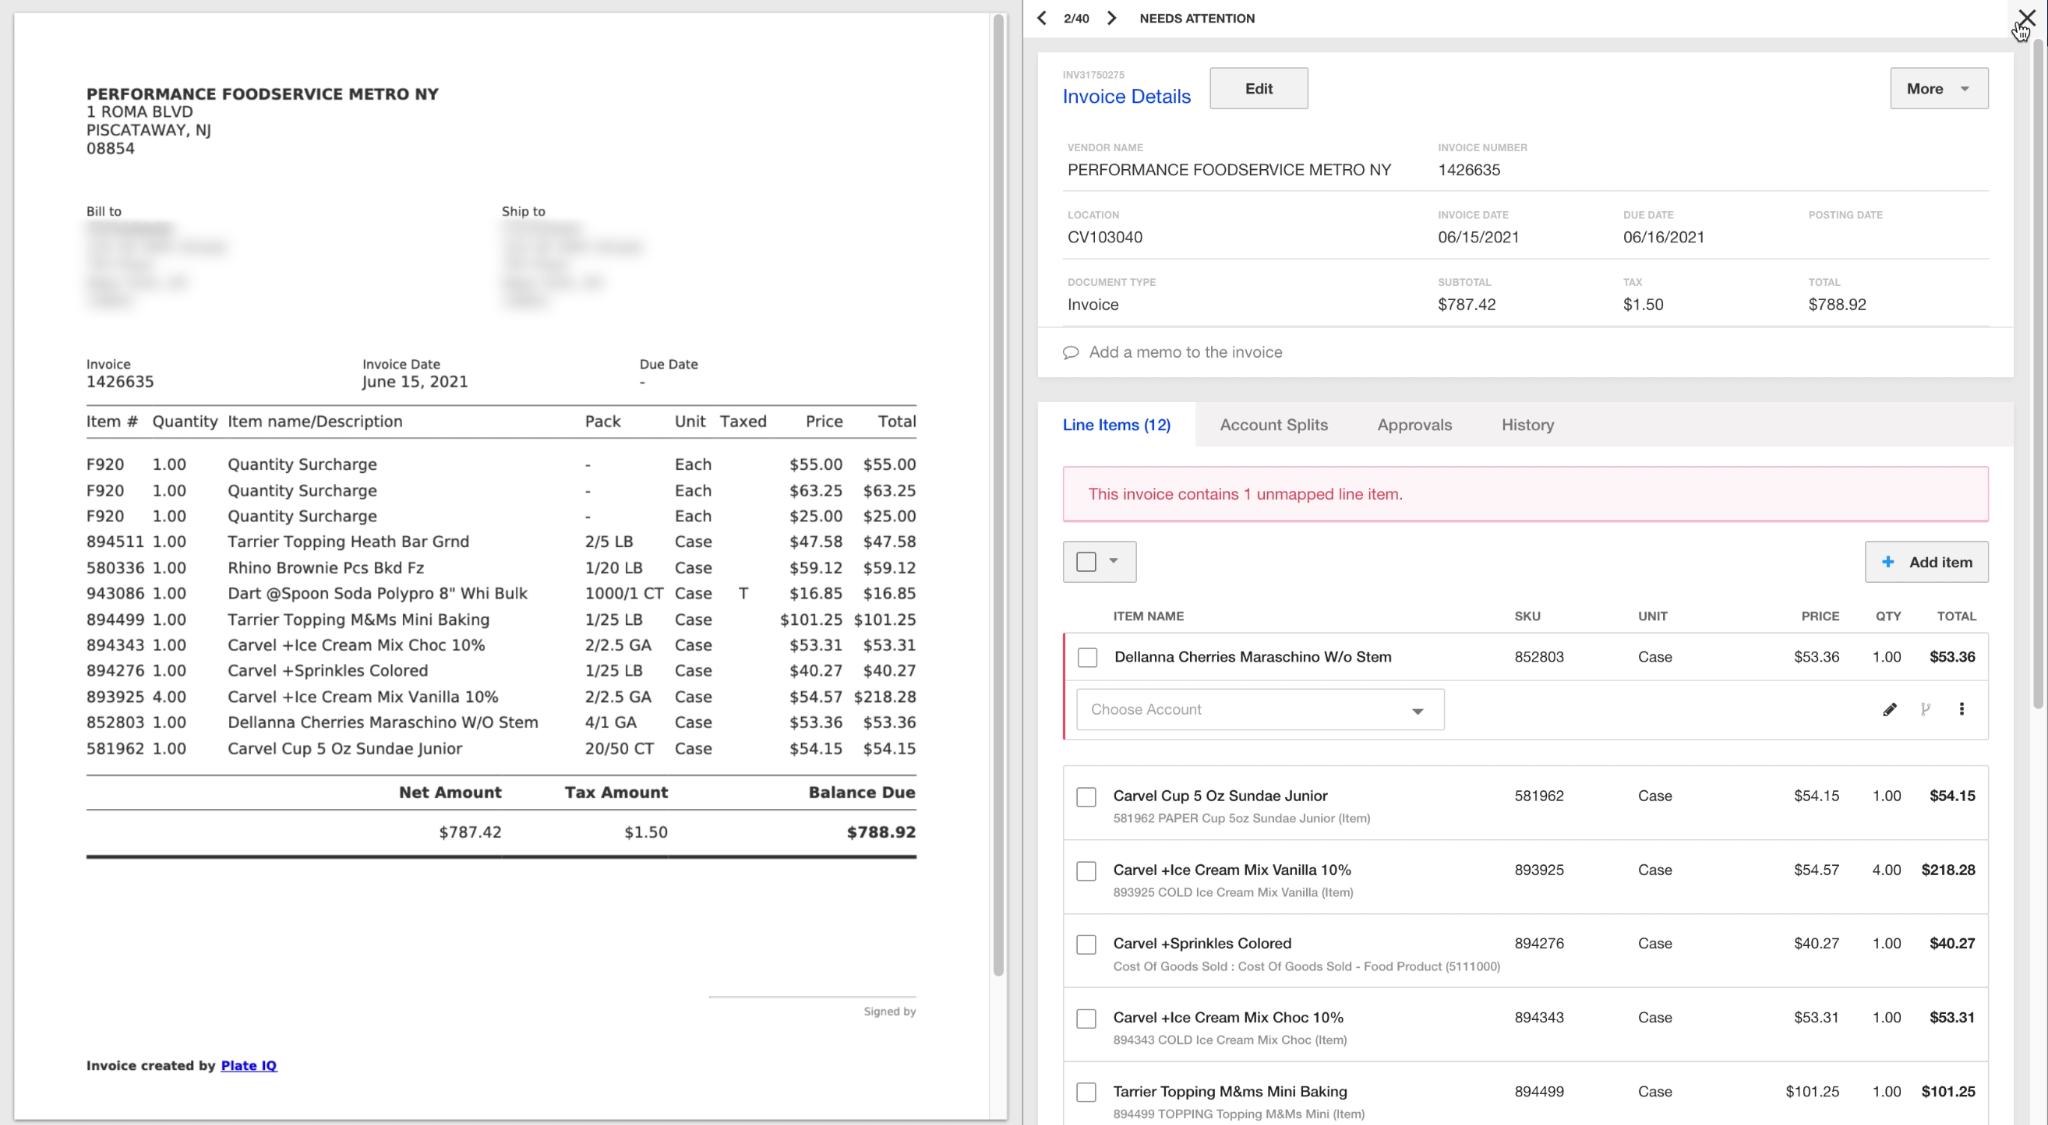
Task: Open the History tab
Action: [1527, 425]
